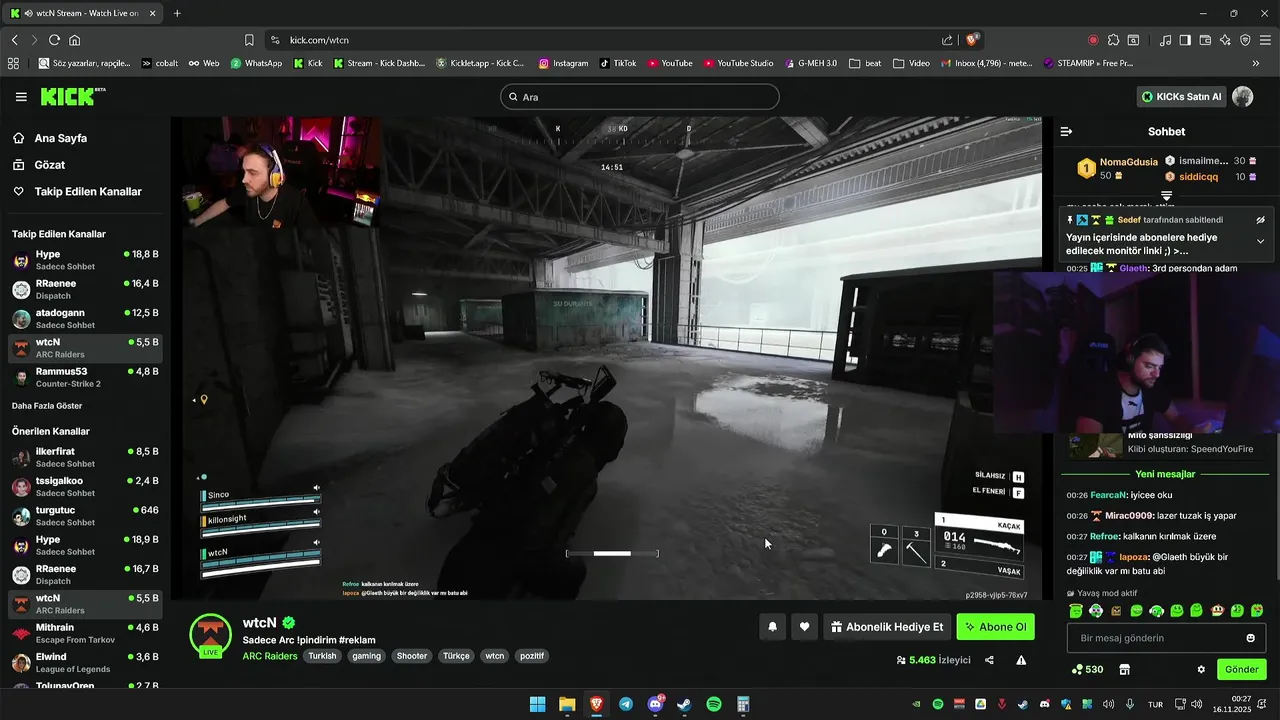Open tssigalkoo recommended channel
This screenshot has width=1280, height=720.
(85, 486)
